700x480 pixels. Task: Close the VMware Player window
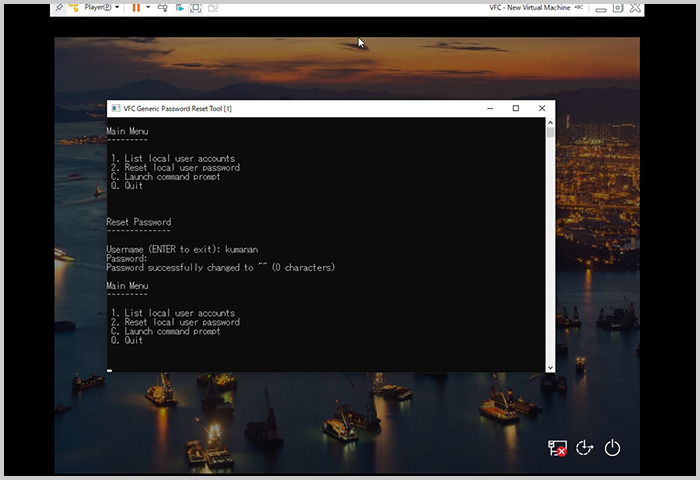click(635, 8)
